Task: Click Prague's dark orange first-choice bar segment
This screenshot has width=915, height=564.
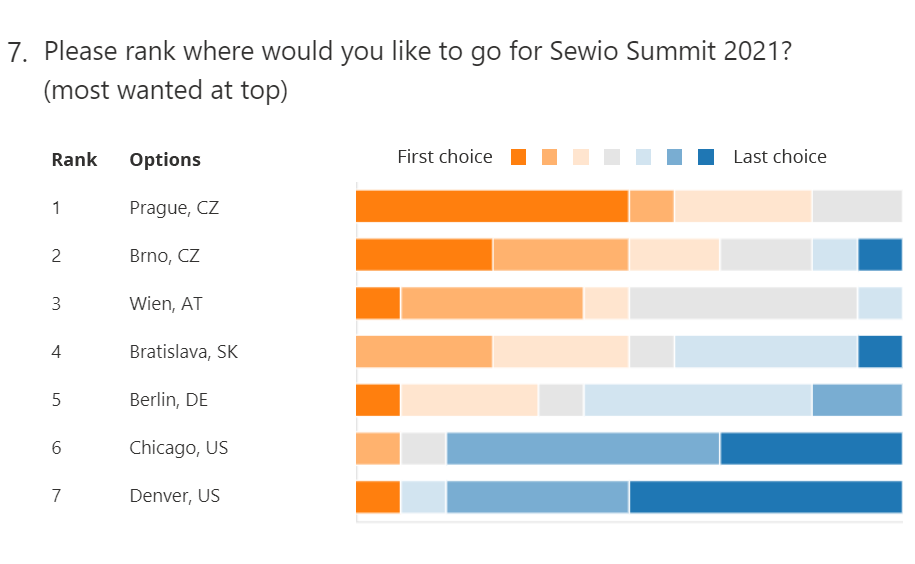Action: pos(492,206)
